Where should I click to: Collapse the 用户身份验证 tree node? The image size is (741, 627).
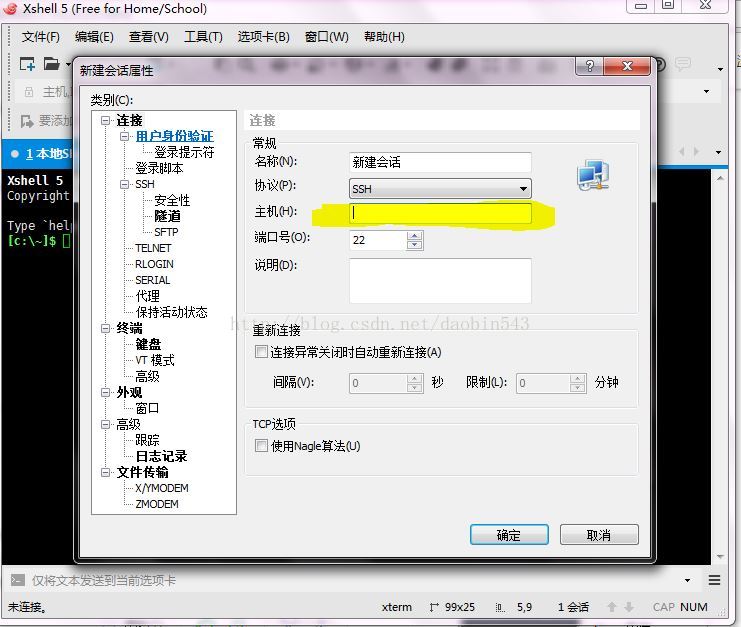pos(124,137)
